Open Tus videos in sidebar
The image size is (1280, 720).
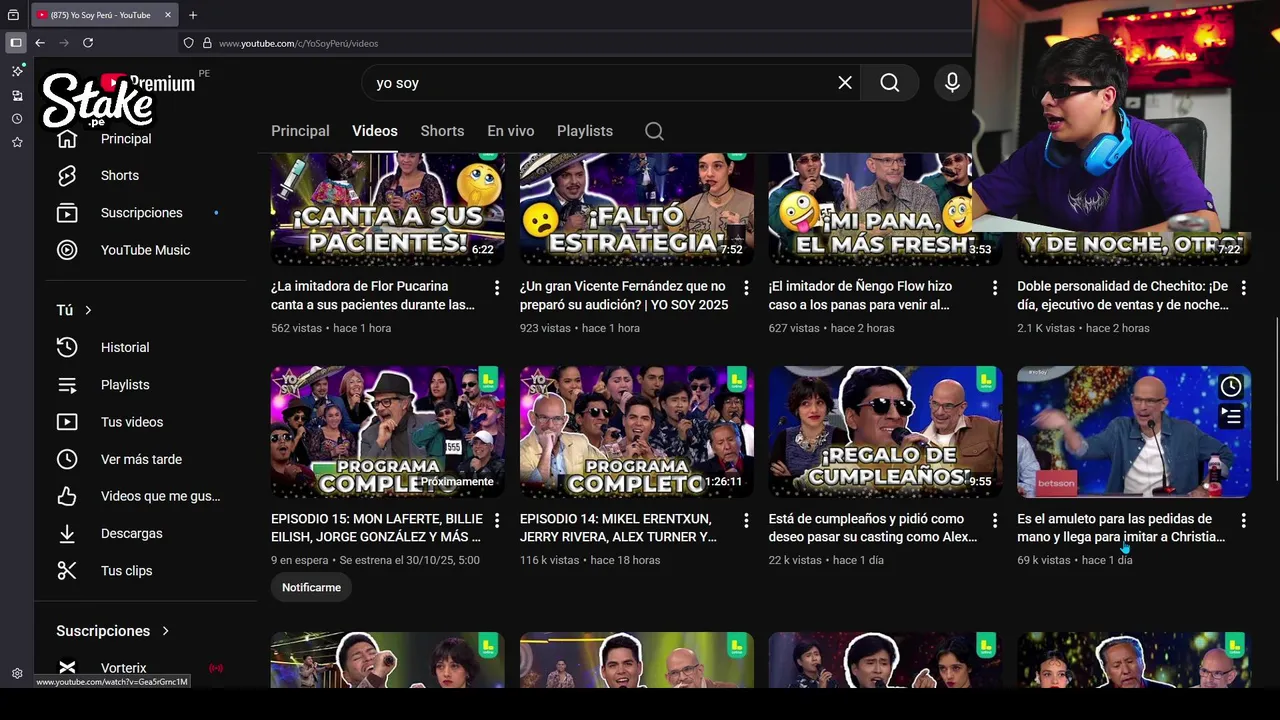click(132, 422)
